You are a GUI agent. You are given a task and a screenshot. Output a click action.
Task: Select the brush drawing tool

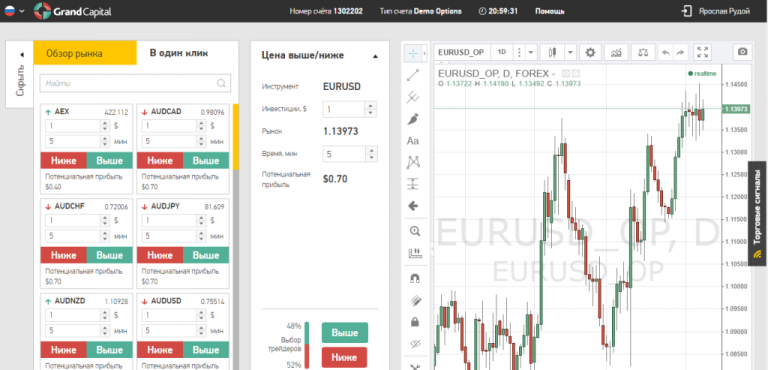[x=413, y=119]
